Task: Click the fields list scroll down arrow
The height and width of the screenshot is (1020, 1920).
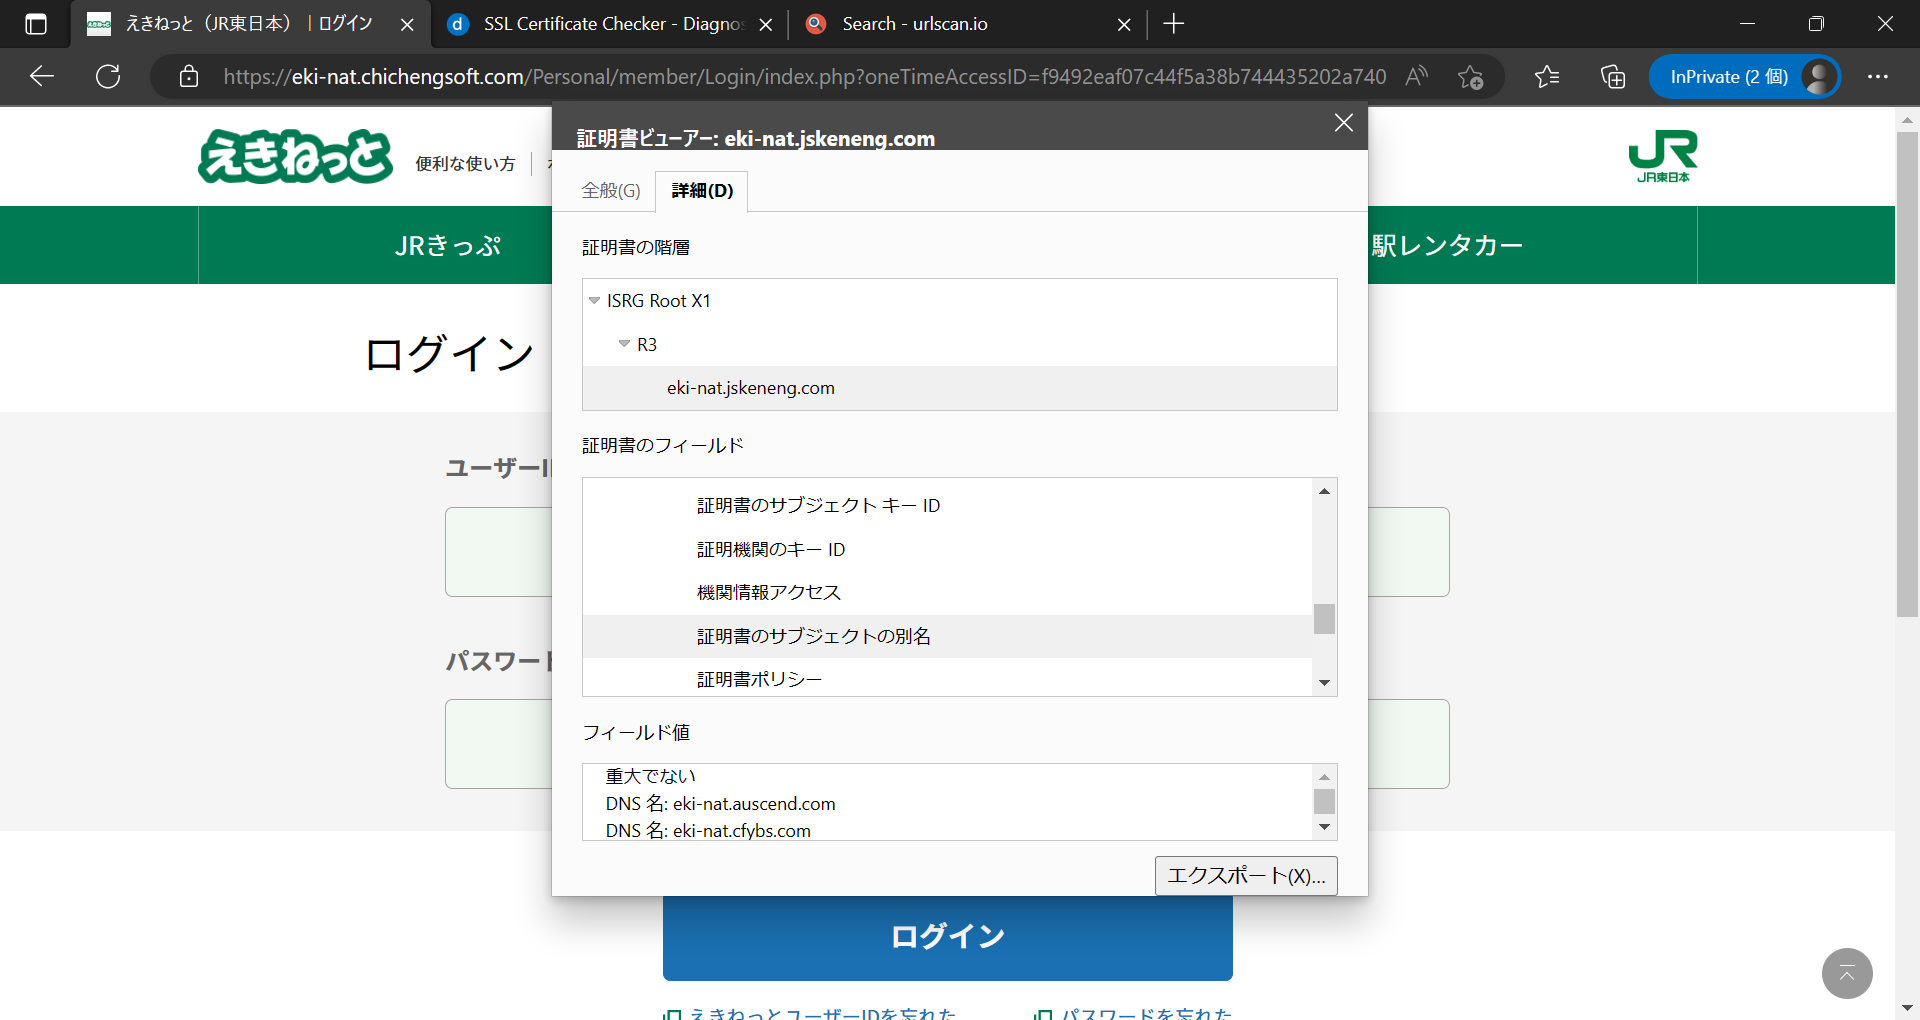Action: (1324, 683)
